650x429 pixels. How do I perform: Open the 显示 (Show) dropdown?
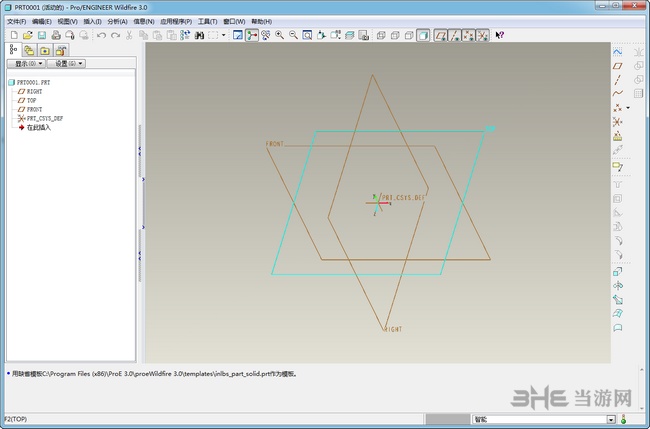[28, 64]
